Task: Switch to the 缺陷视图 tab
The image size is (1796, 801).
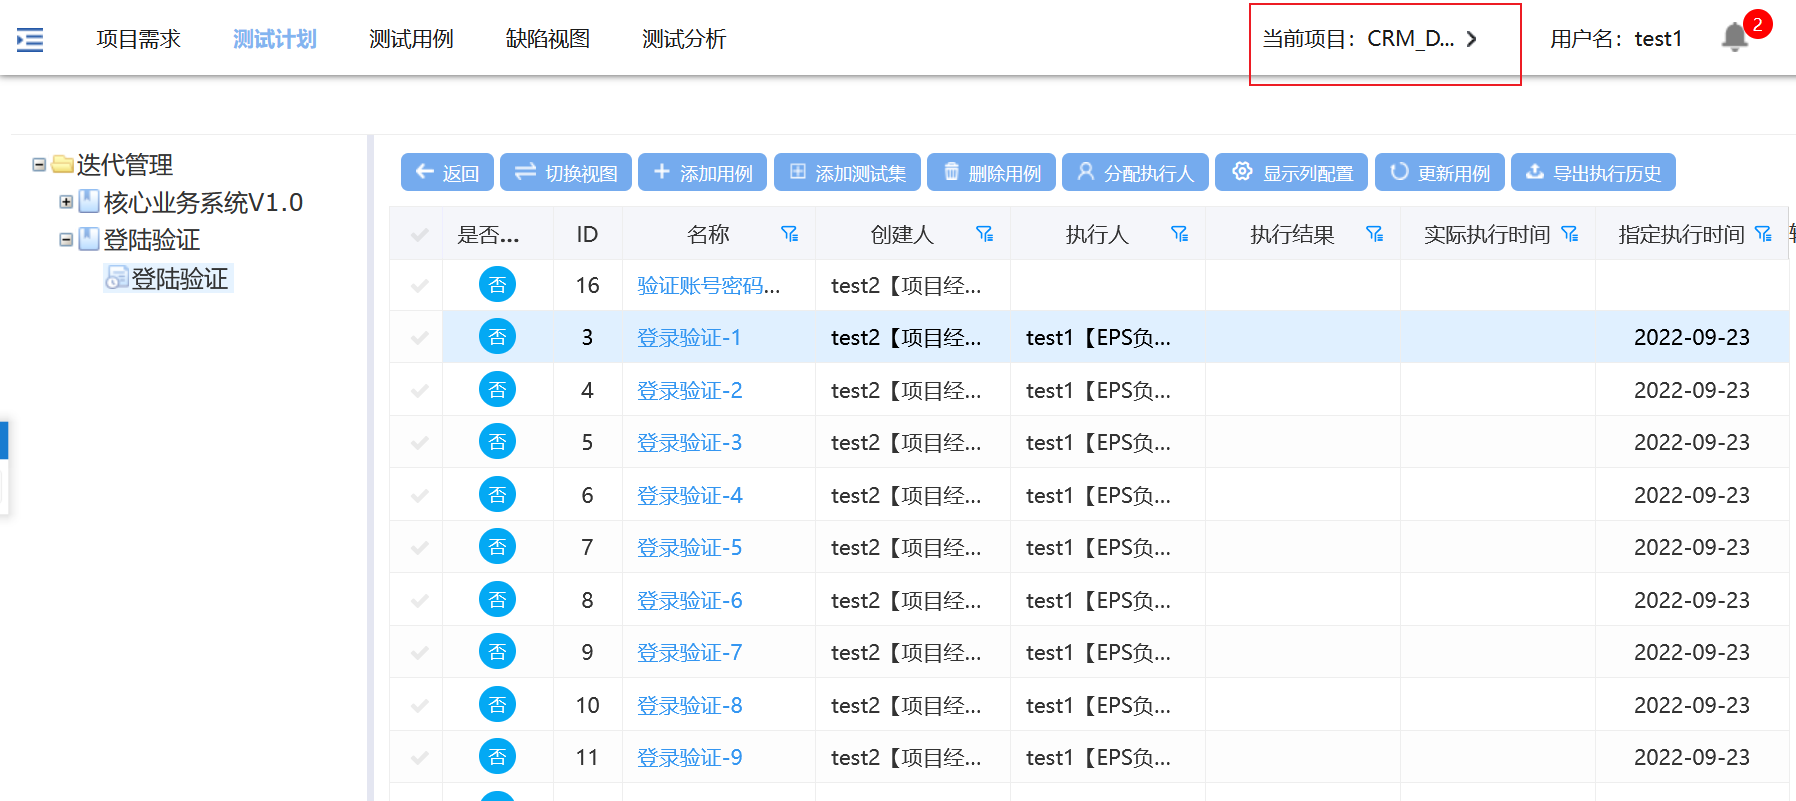Action: 547,39
